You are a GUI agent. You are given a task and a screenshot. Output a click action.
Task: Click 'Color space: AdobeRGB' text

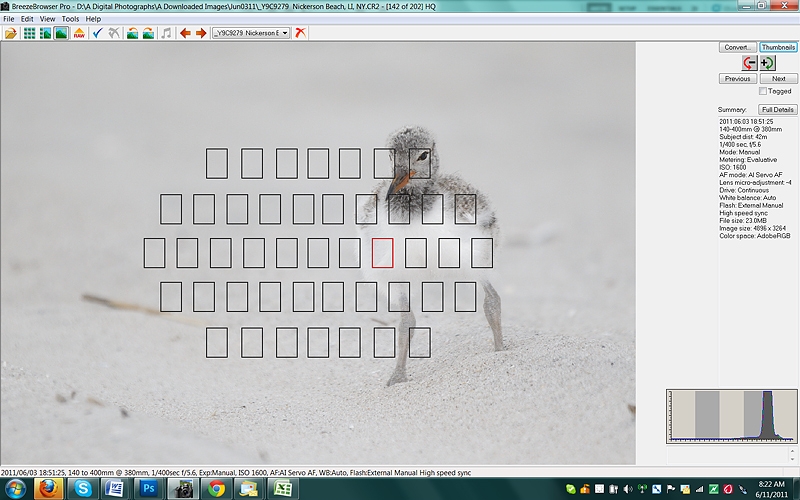tap(755, 236)
